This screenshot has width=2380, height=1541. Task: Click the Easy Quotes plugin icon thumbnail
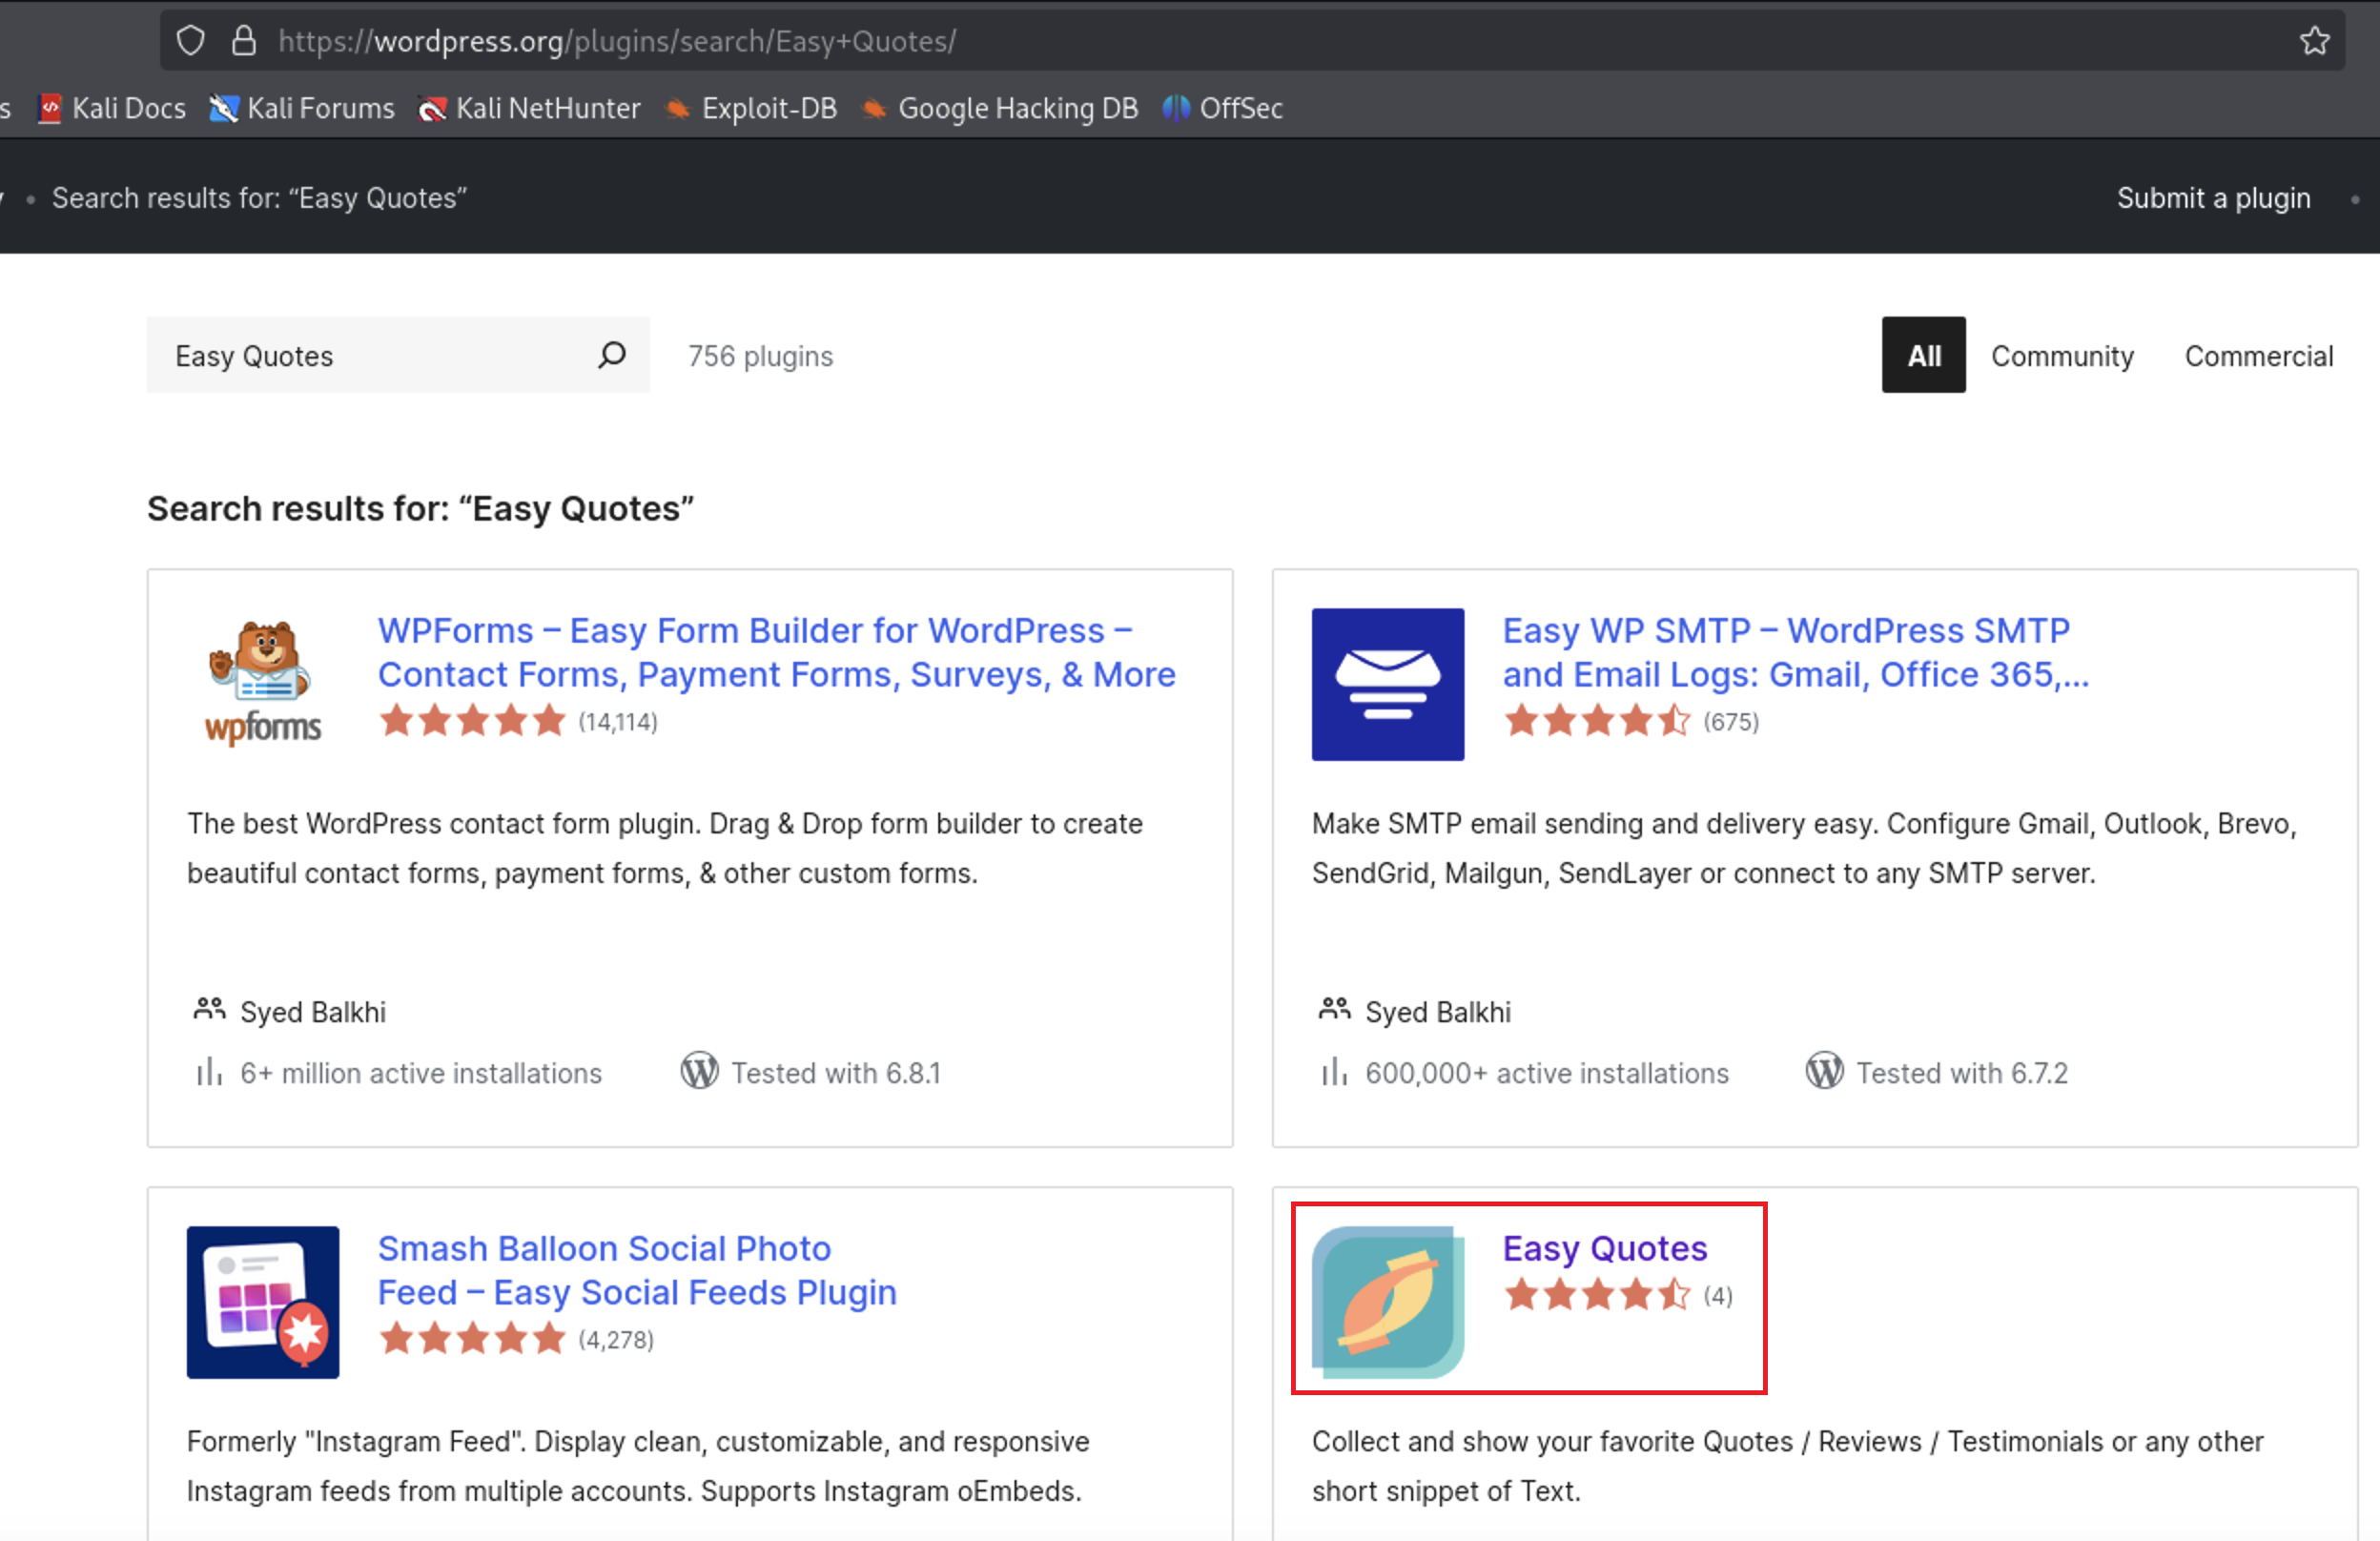pos(1388,1302)
